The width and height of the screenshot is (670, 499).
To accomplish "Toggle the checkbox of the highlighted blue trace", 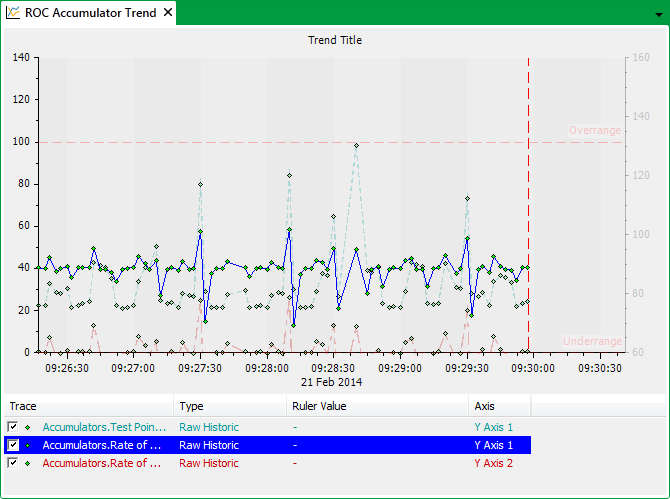I will point(12,445).
